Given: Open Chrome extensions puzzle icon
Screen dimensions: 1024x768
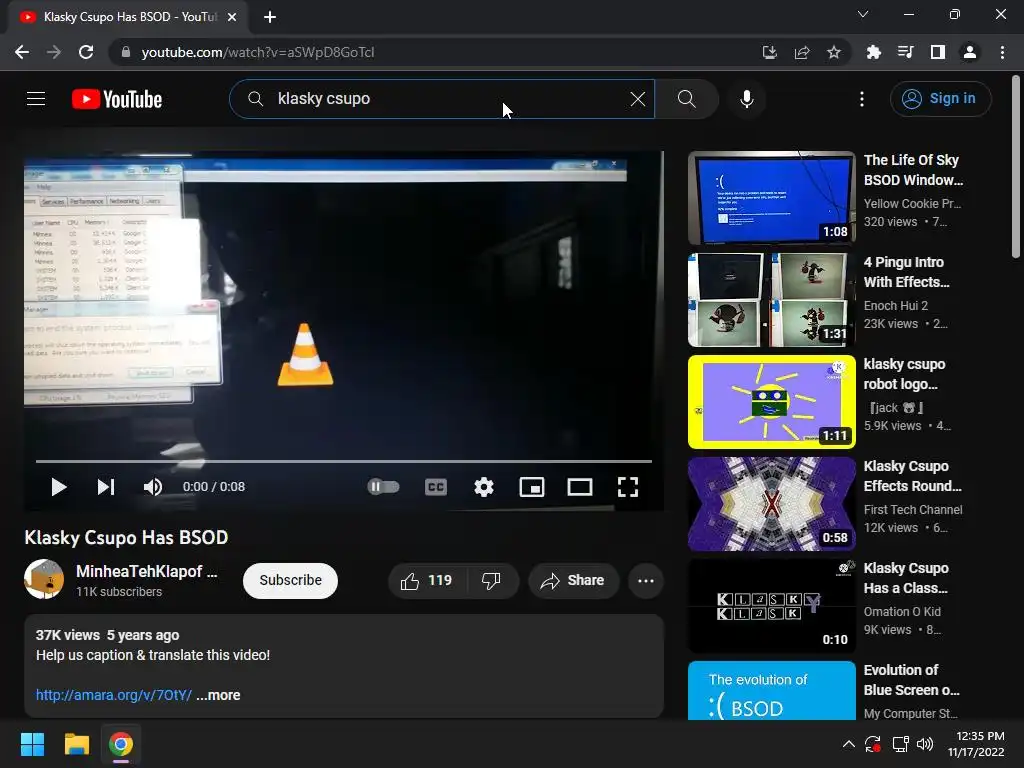Looking at the screenshot, I should point(873,52).
